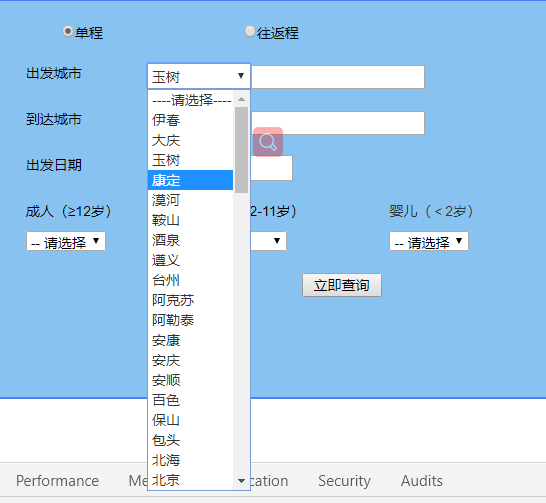The height and width of the screenshot is (503, 546).
Task: Click the 立即查询 search button
Action: (x=342, y=285)
